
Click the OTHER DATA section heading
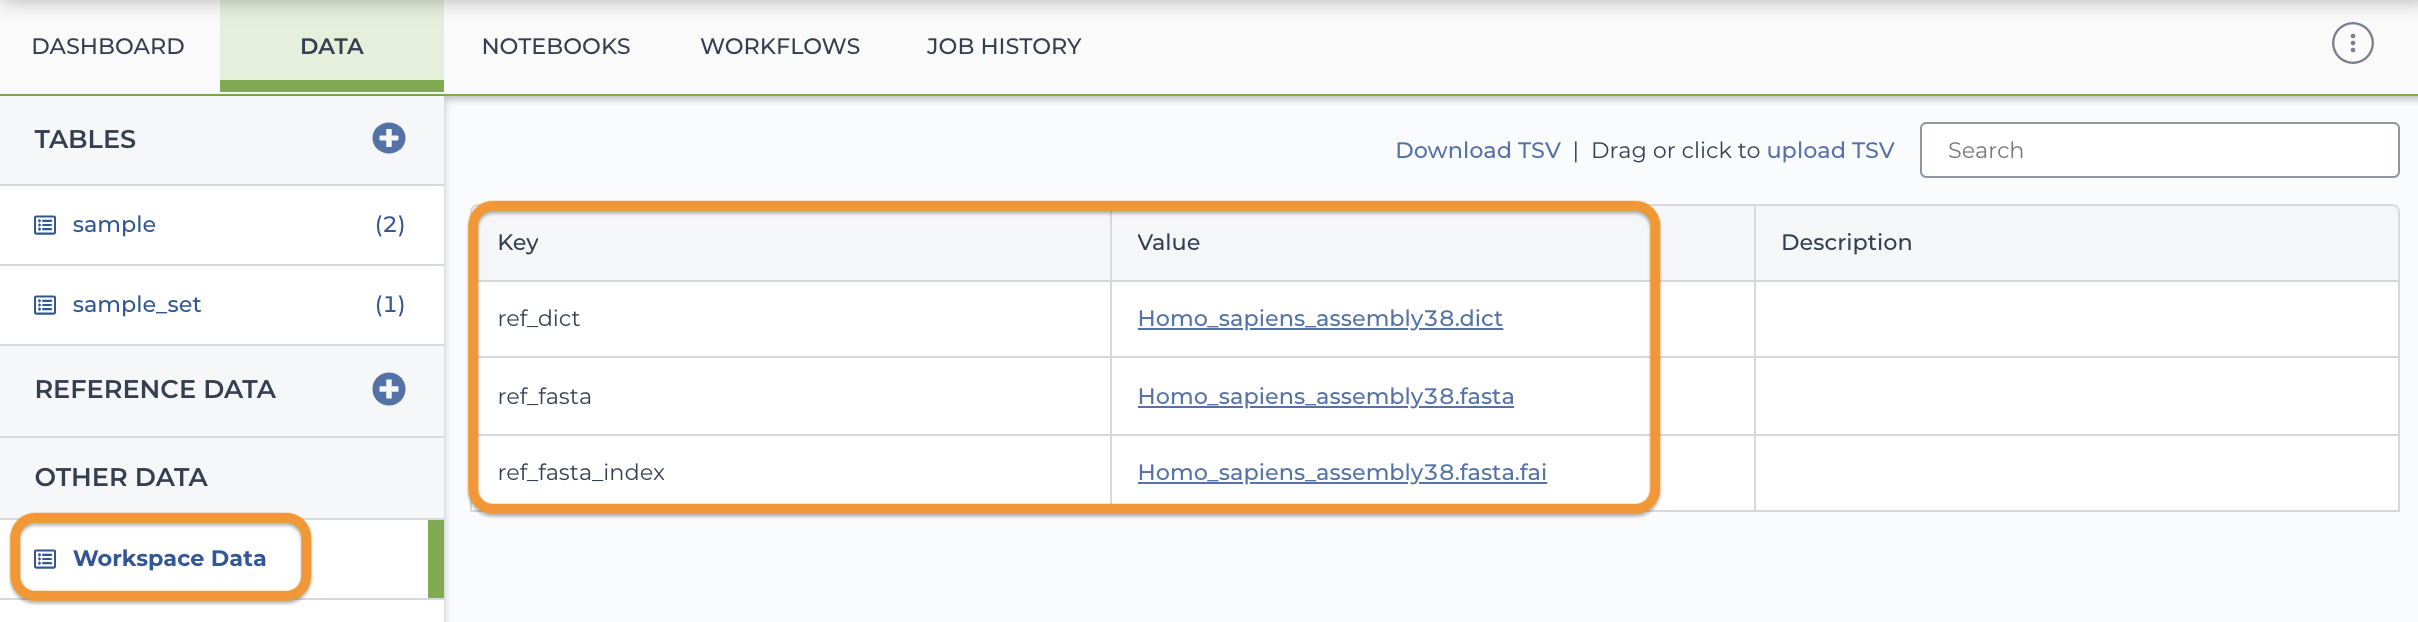tap(121, 477)
